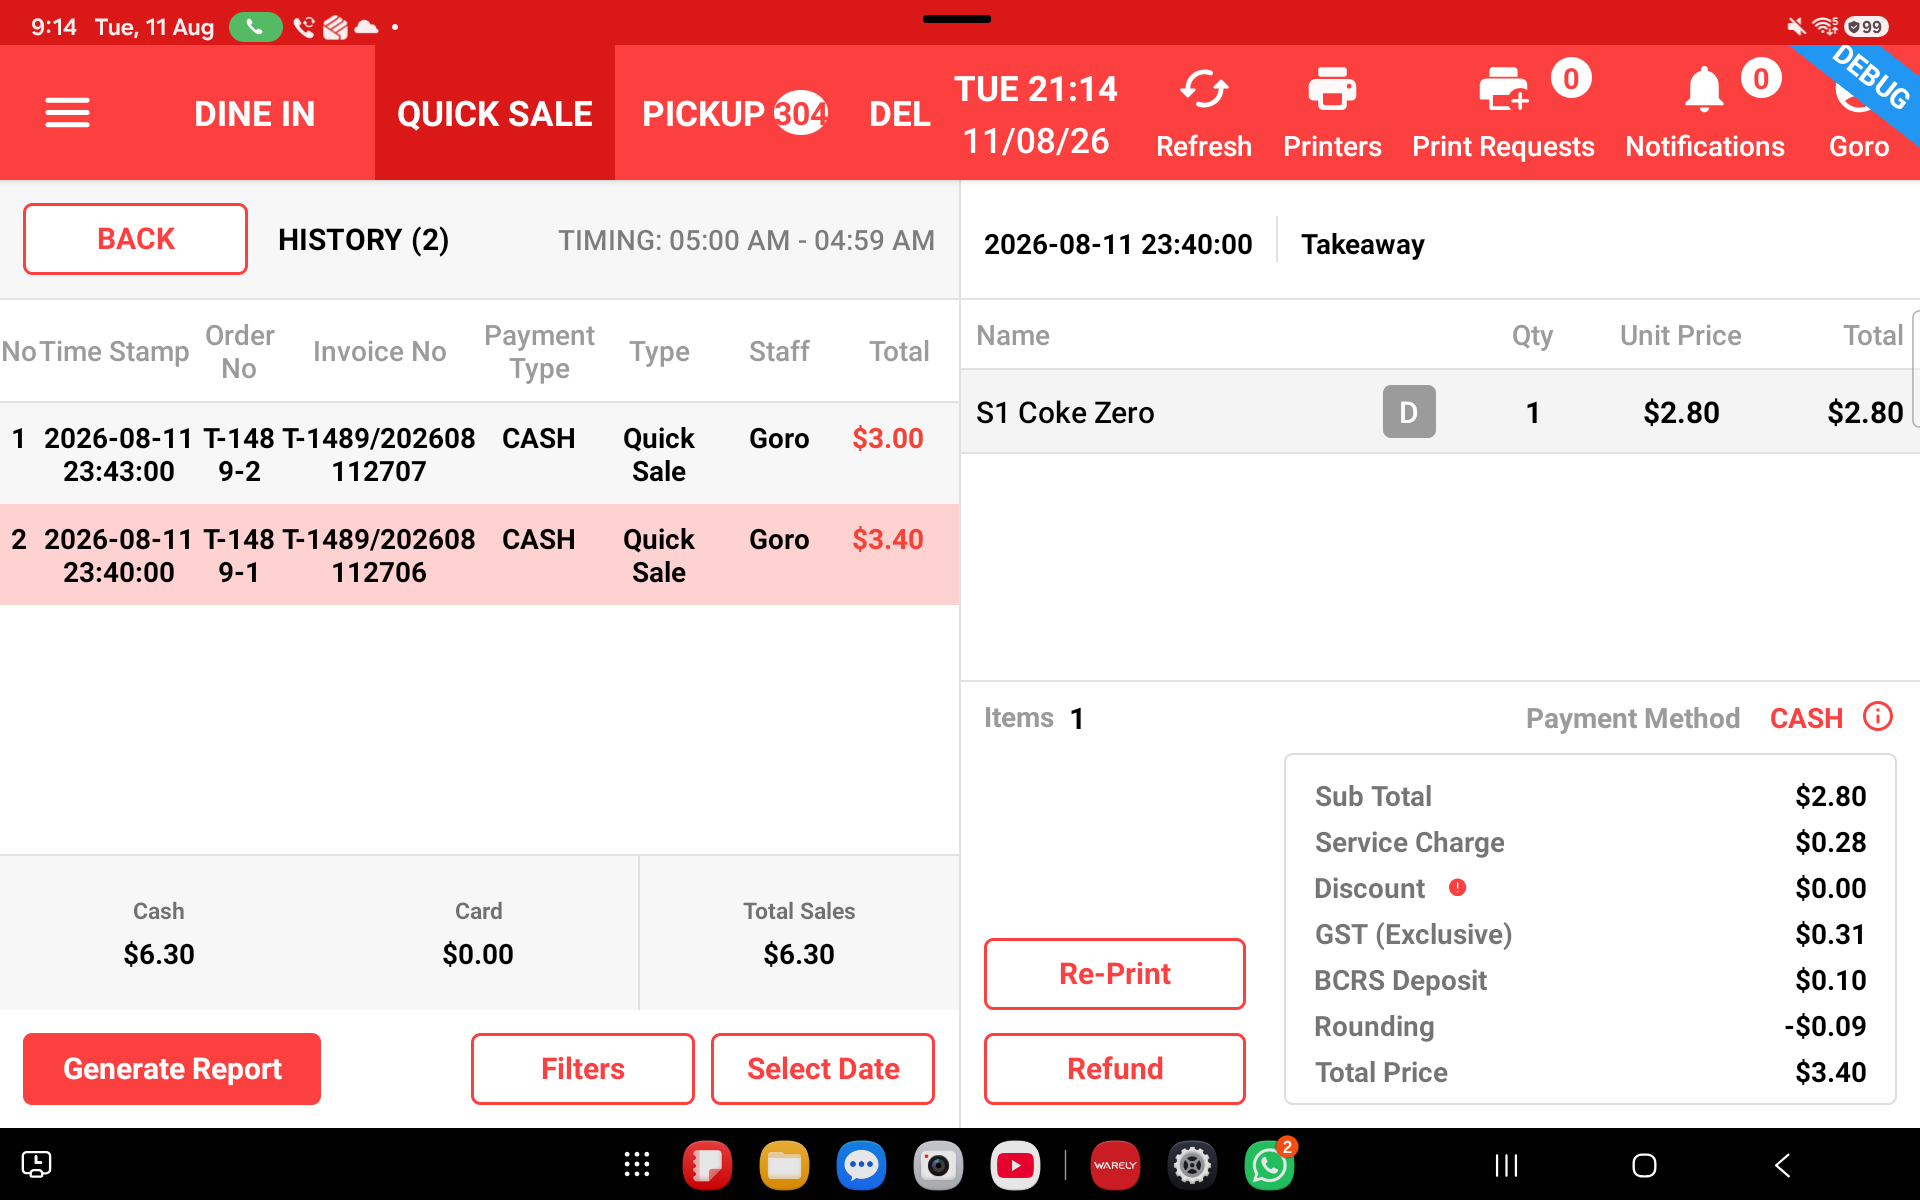Tap the Staff column header
The width and height of the screenshot is (1920, 1200).
pos(779,351)
